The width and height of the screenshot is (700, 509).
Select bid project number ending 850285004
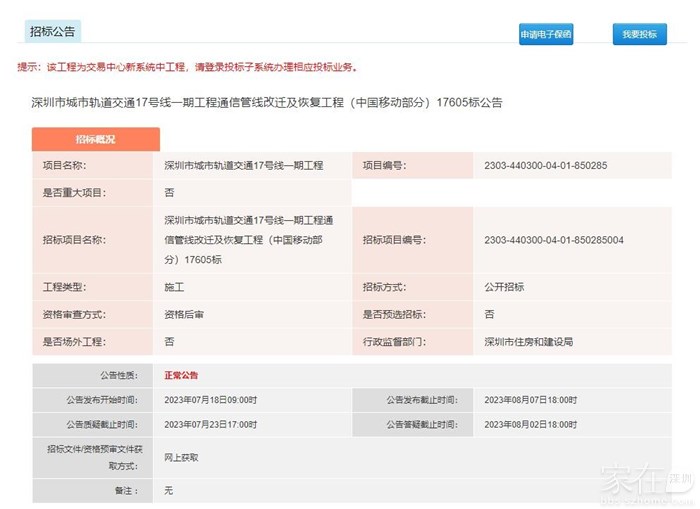coord(553,240)
